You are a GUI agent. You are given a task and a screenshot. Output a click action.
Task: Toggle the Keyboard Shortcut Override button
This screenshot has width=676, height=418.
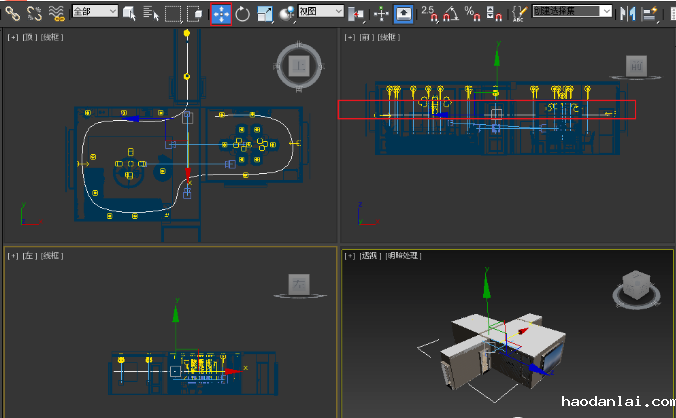tap(404, 14)
